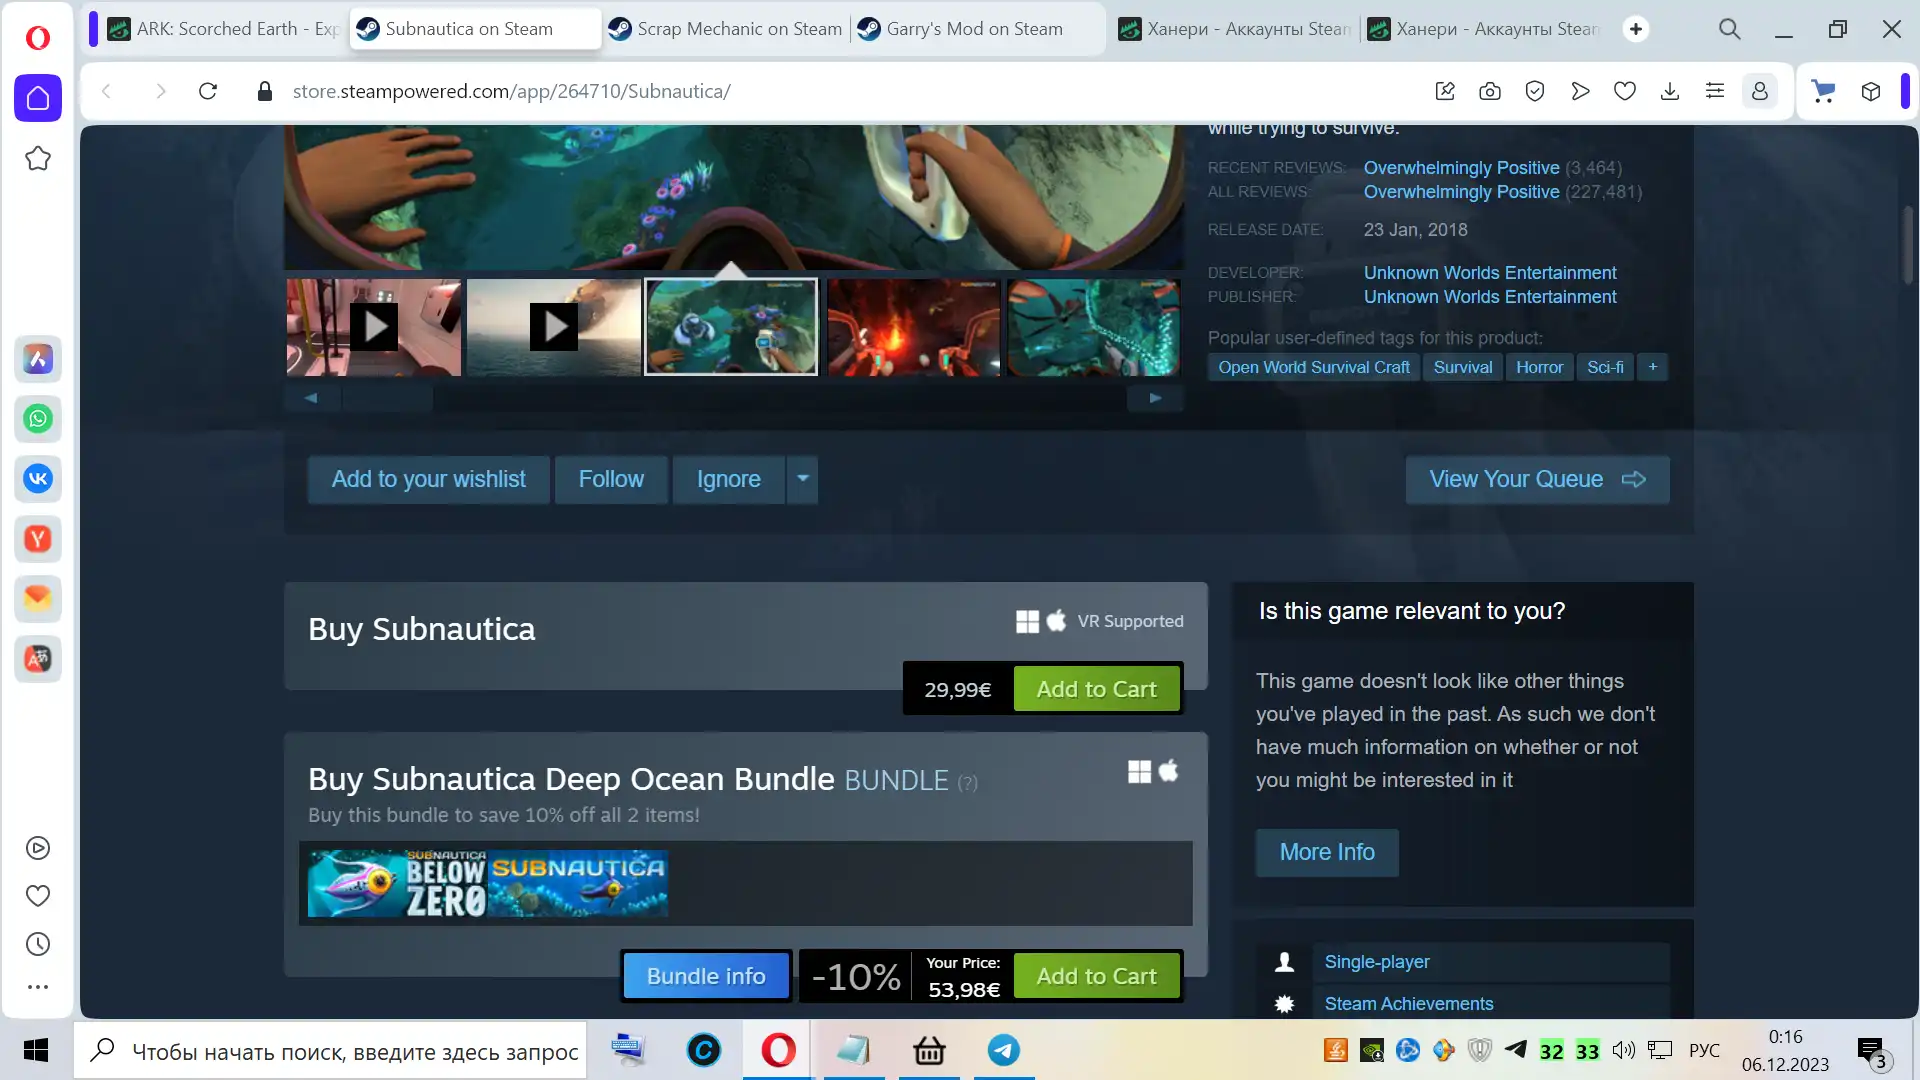Add a tag with the plus button
This screenshot has width=1920, height=1080.
[x=1653, y=367]
